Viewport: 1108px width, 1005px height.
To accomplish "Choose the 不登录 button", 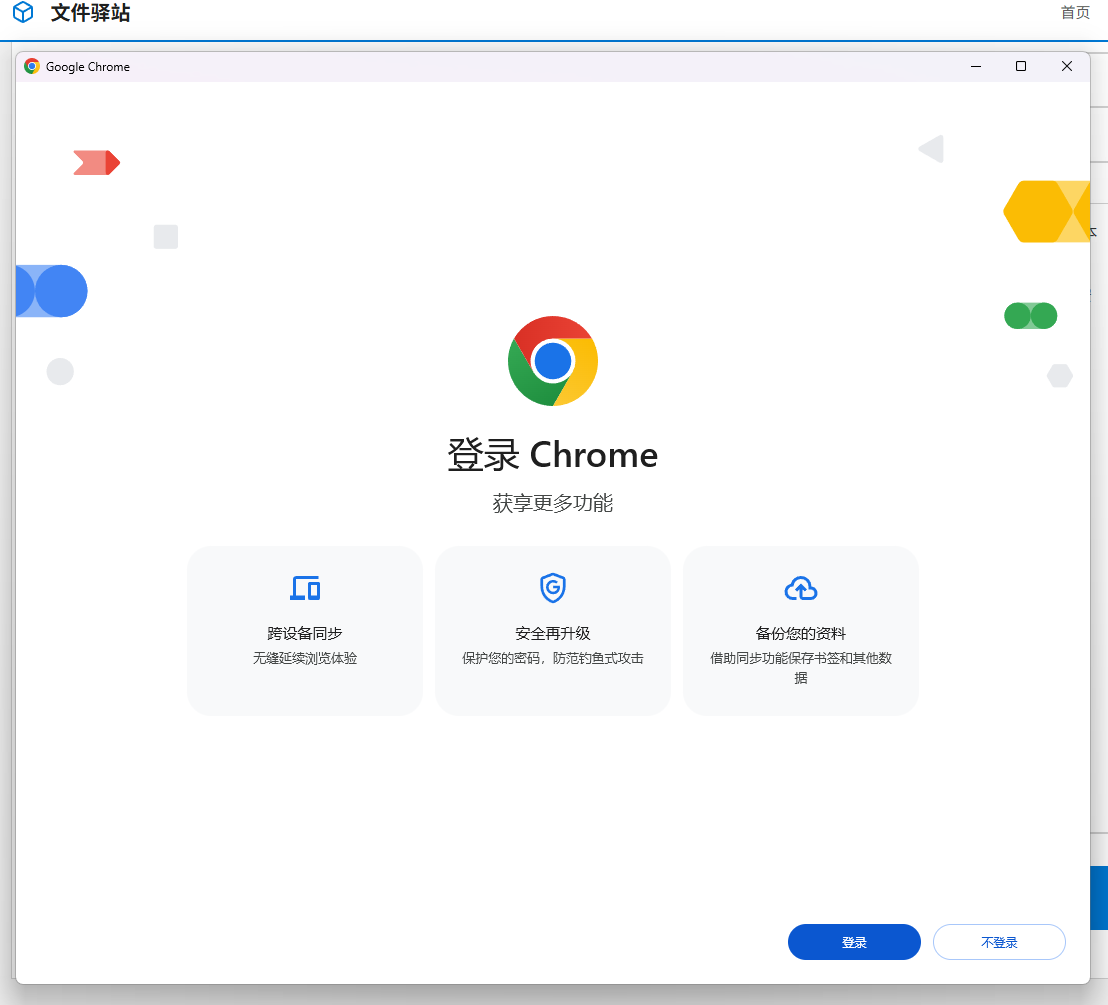I will [x=999, y=942].
